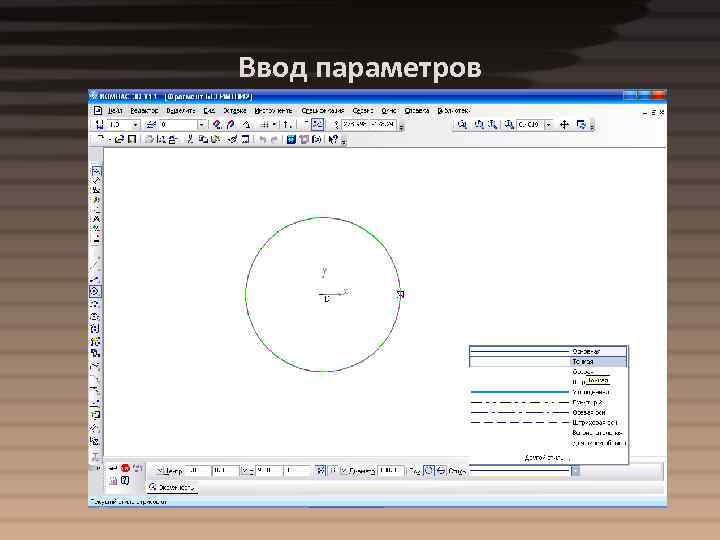Click the Segment line tool above Circle tool
Image resolution: width=720 pixels, height=540 pixels.
click(95, 278)
